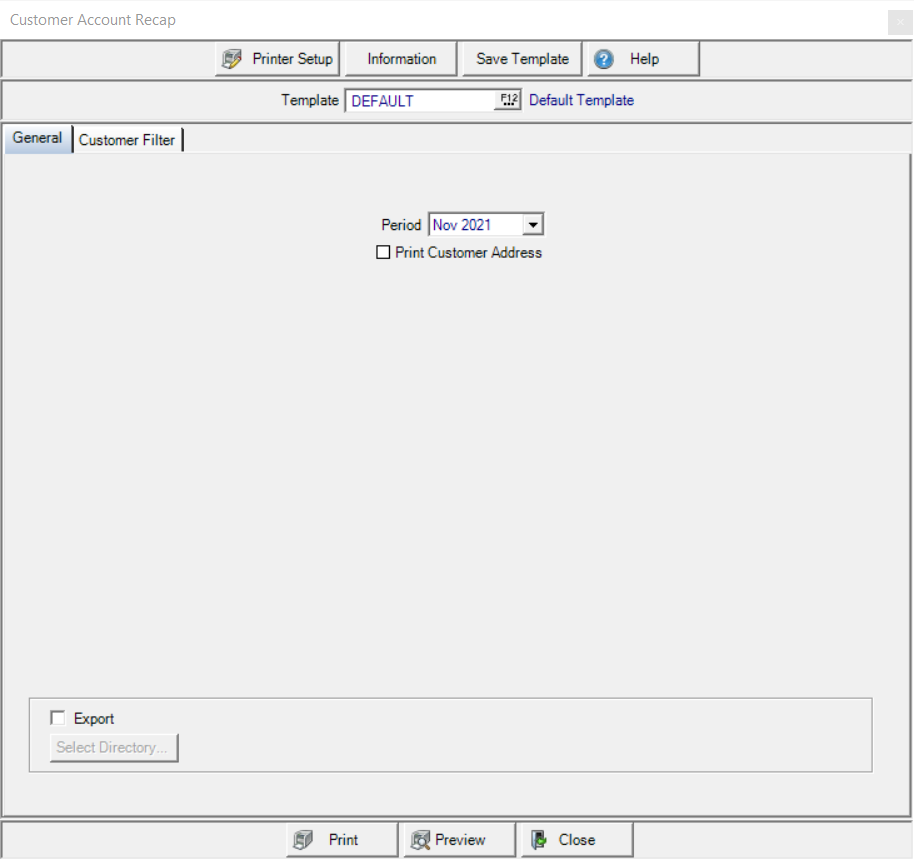Click the Select Directory button
Image resolution: width=914 pixels, height=860 pixels.
pyautogui.click(x=114, y=747)
